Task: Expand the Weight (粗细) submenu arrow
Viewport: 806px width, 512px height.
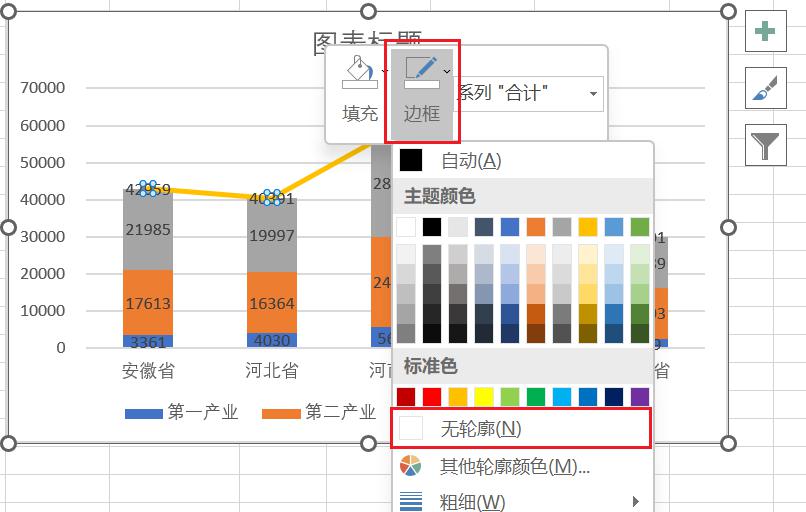Action: click(x=636, y=501)
